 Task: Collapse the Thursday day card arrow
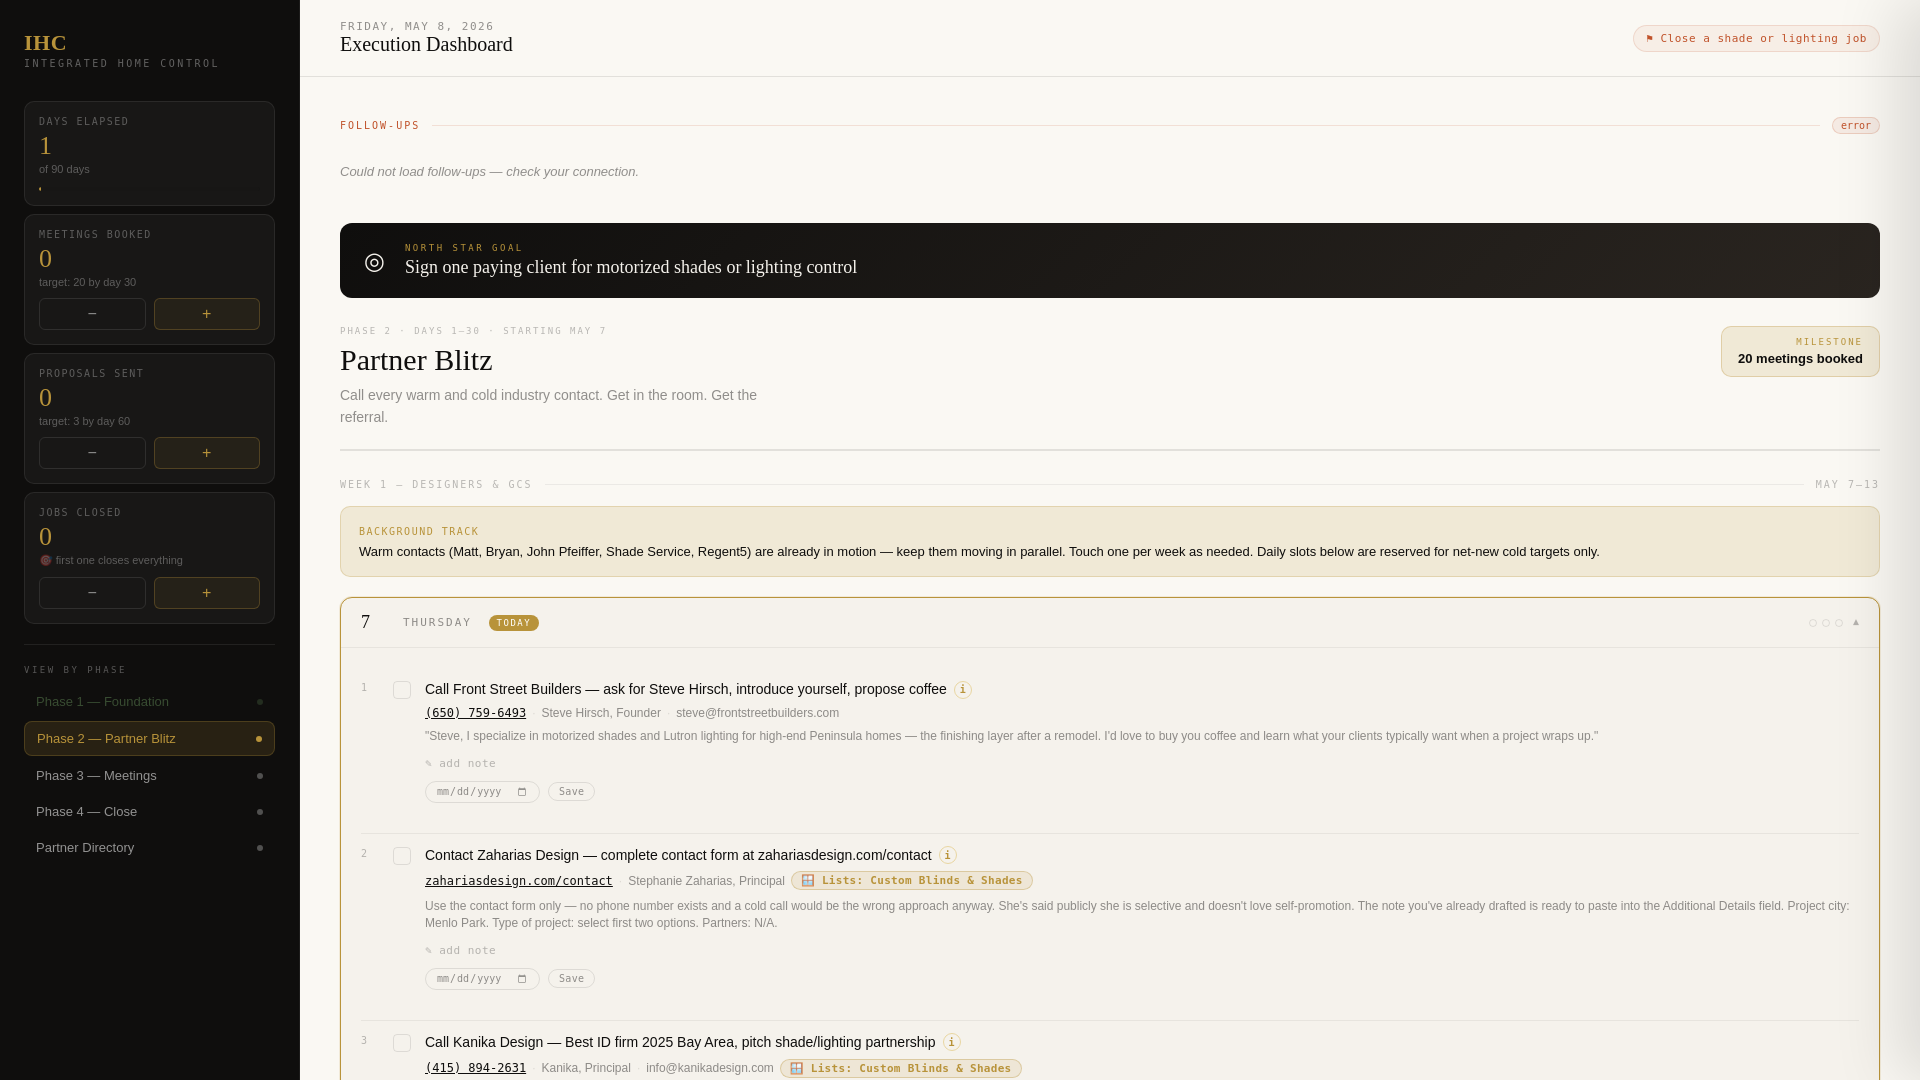point(1856,622)
